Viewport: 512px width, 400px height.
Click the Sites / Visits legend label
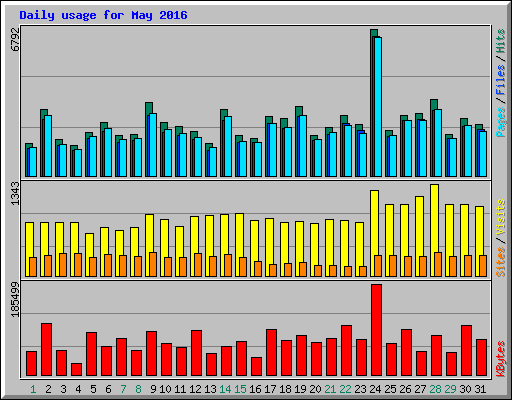pyautogui.click(x=500, y=238)
